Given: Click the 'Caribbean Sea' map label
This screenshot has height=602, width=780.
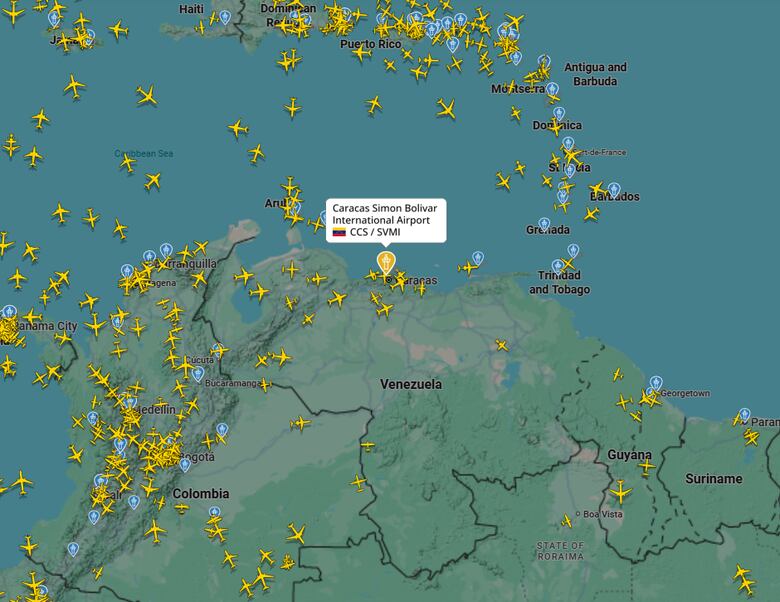Looking at the screenshot, I should point(144,153).
